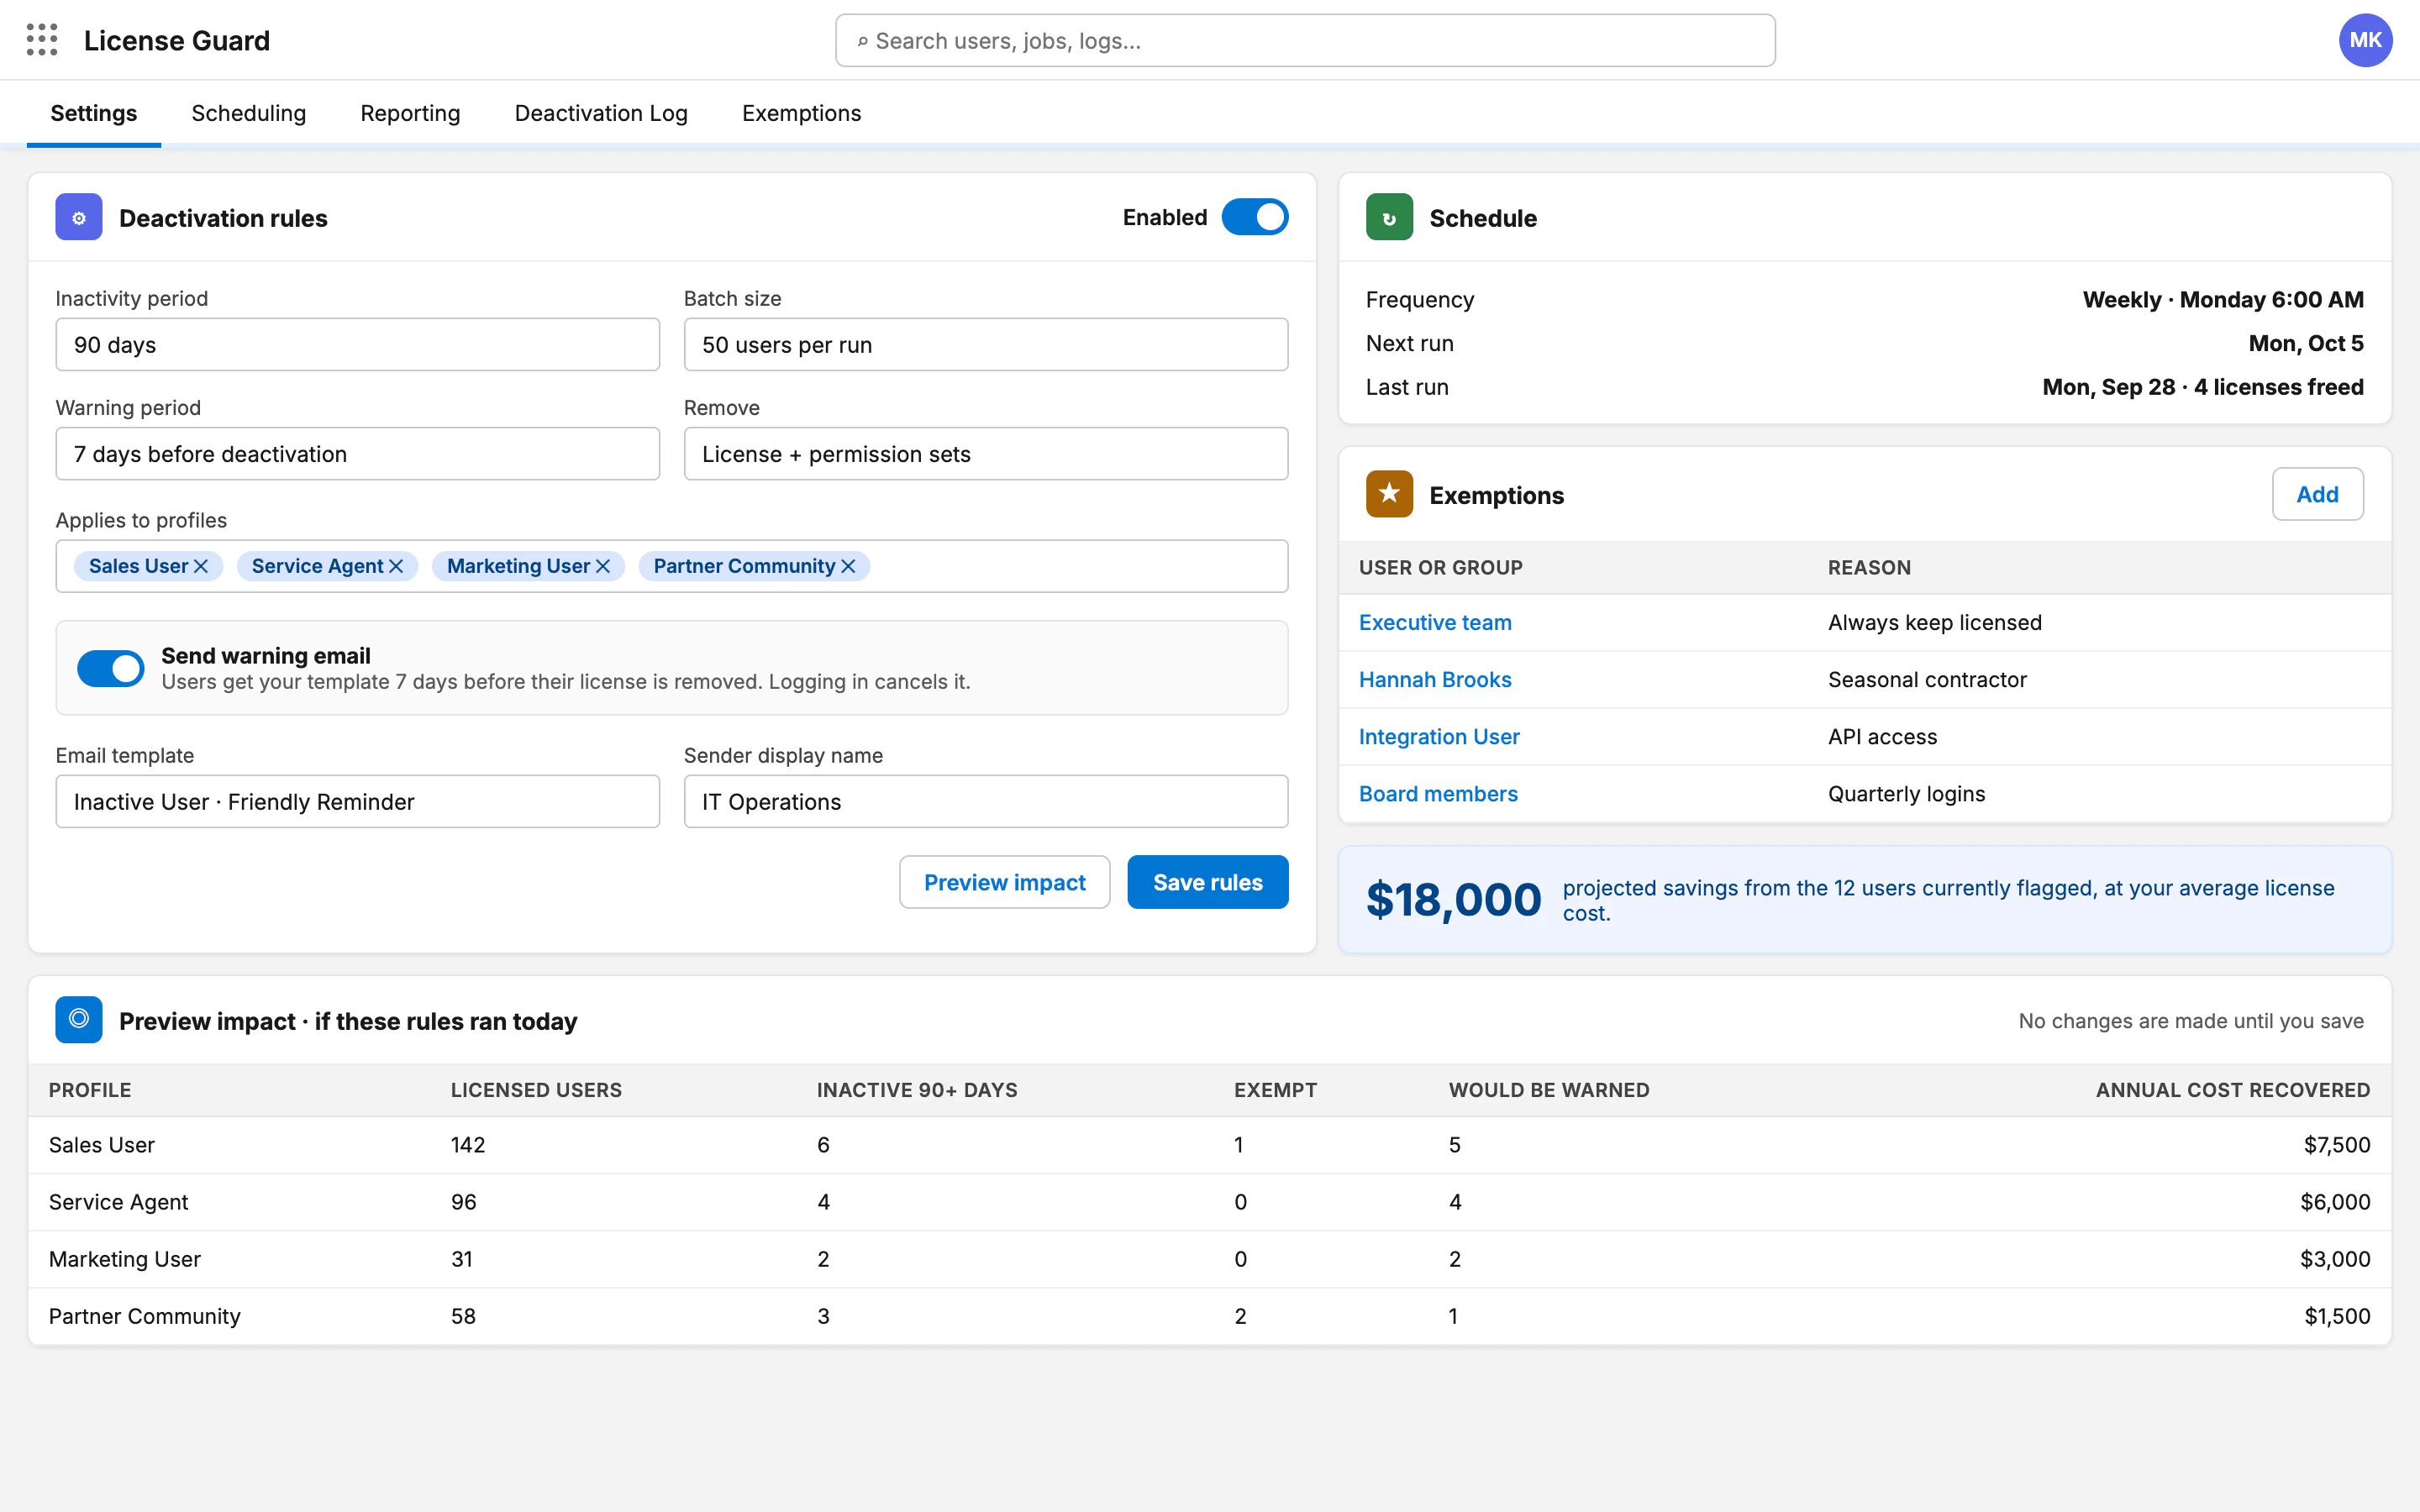Click the search users, jobs, logs field
The width and height of the screenshot is (2420, 1512).
pos(1305,41)
